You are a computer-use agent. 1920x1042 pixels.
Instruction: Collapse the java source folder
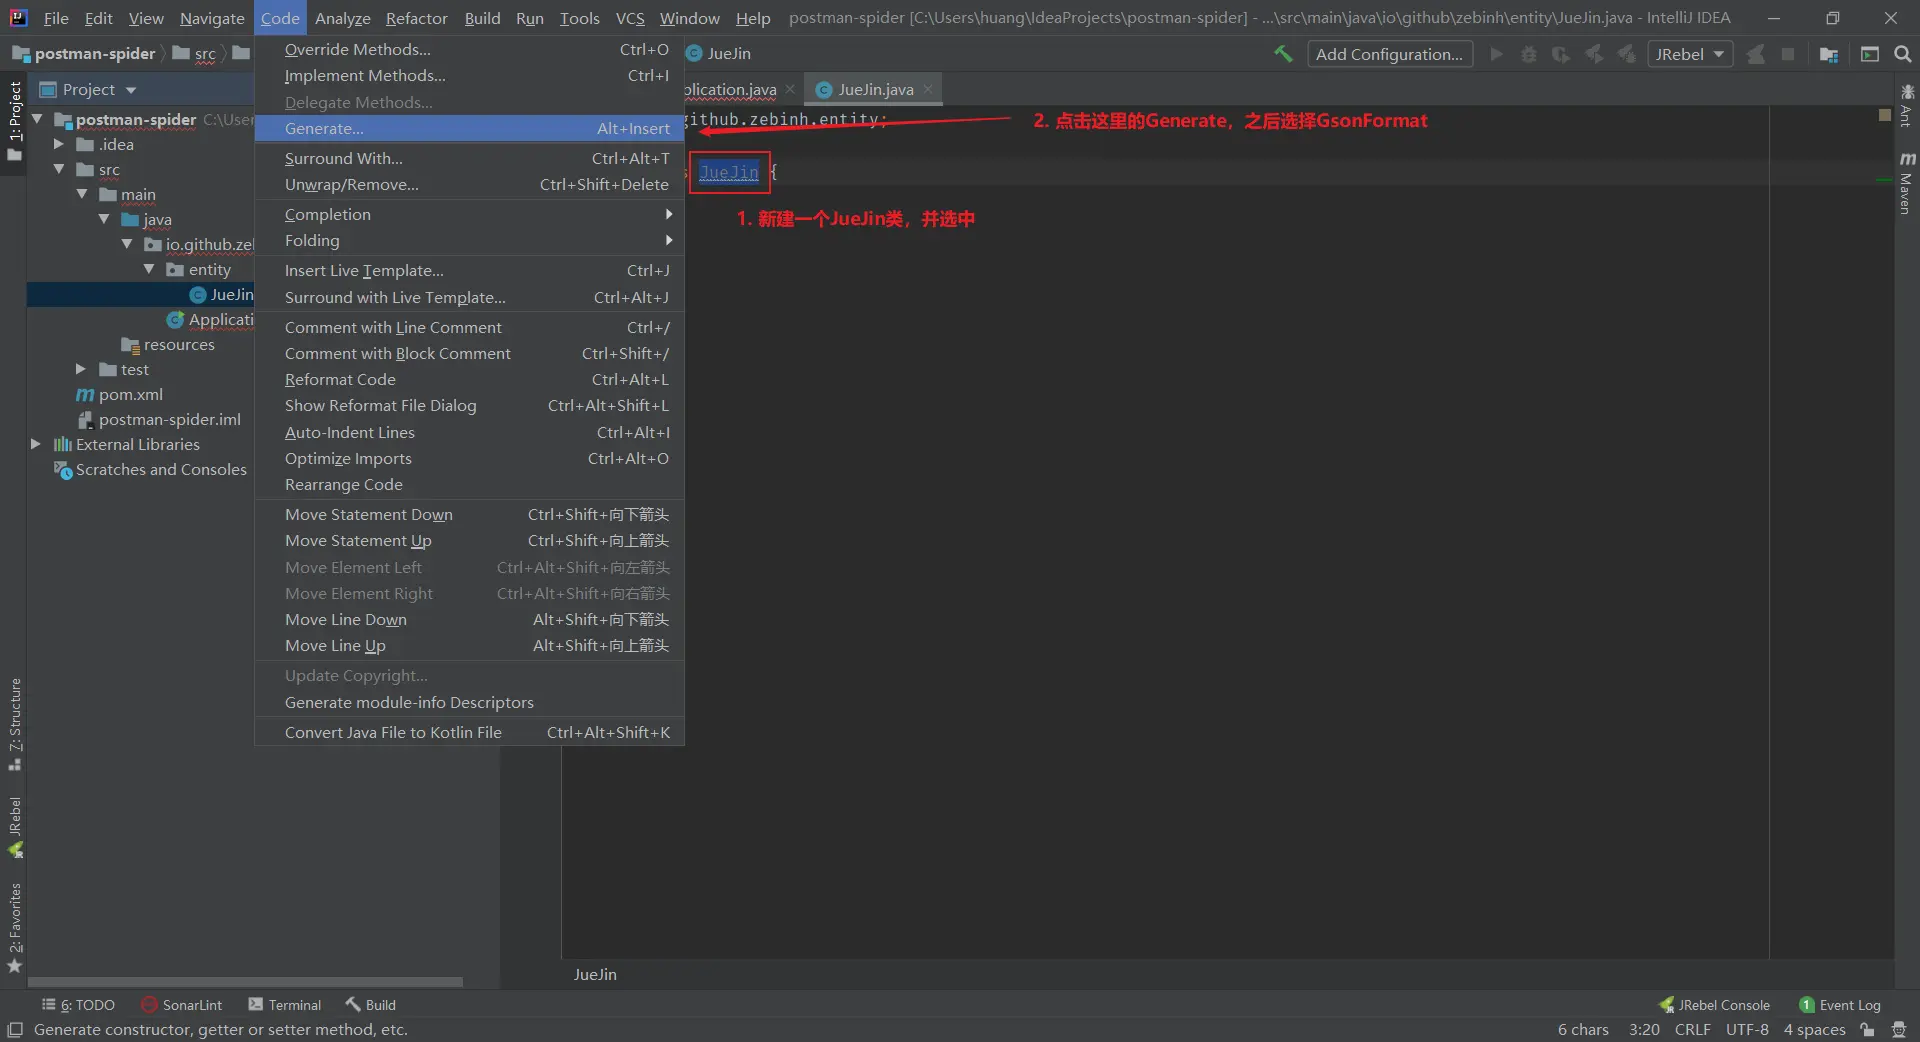click(x=104, y=219)
